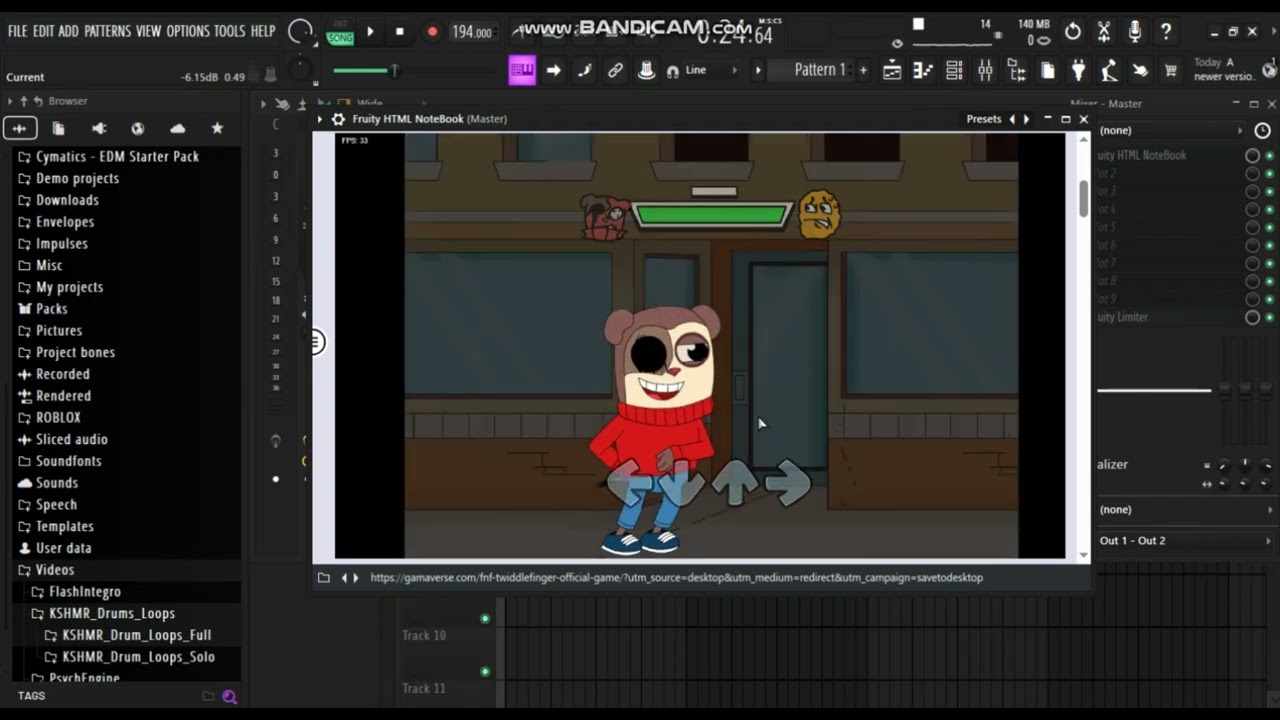Image resolution: width=1280 pixels, height=720 pixels.
Task: Open the TOOLS menu
Action: coord(229,31)
